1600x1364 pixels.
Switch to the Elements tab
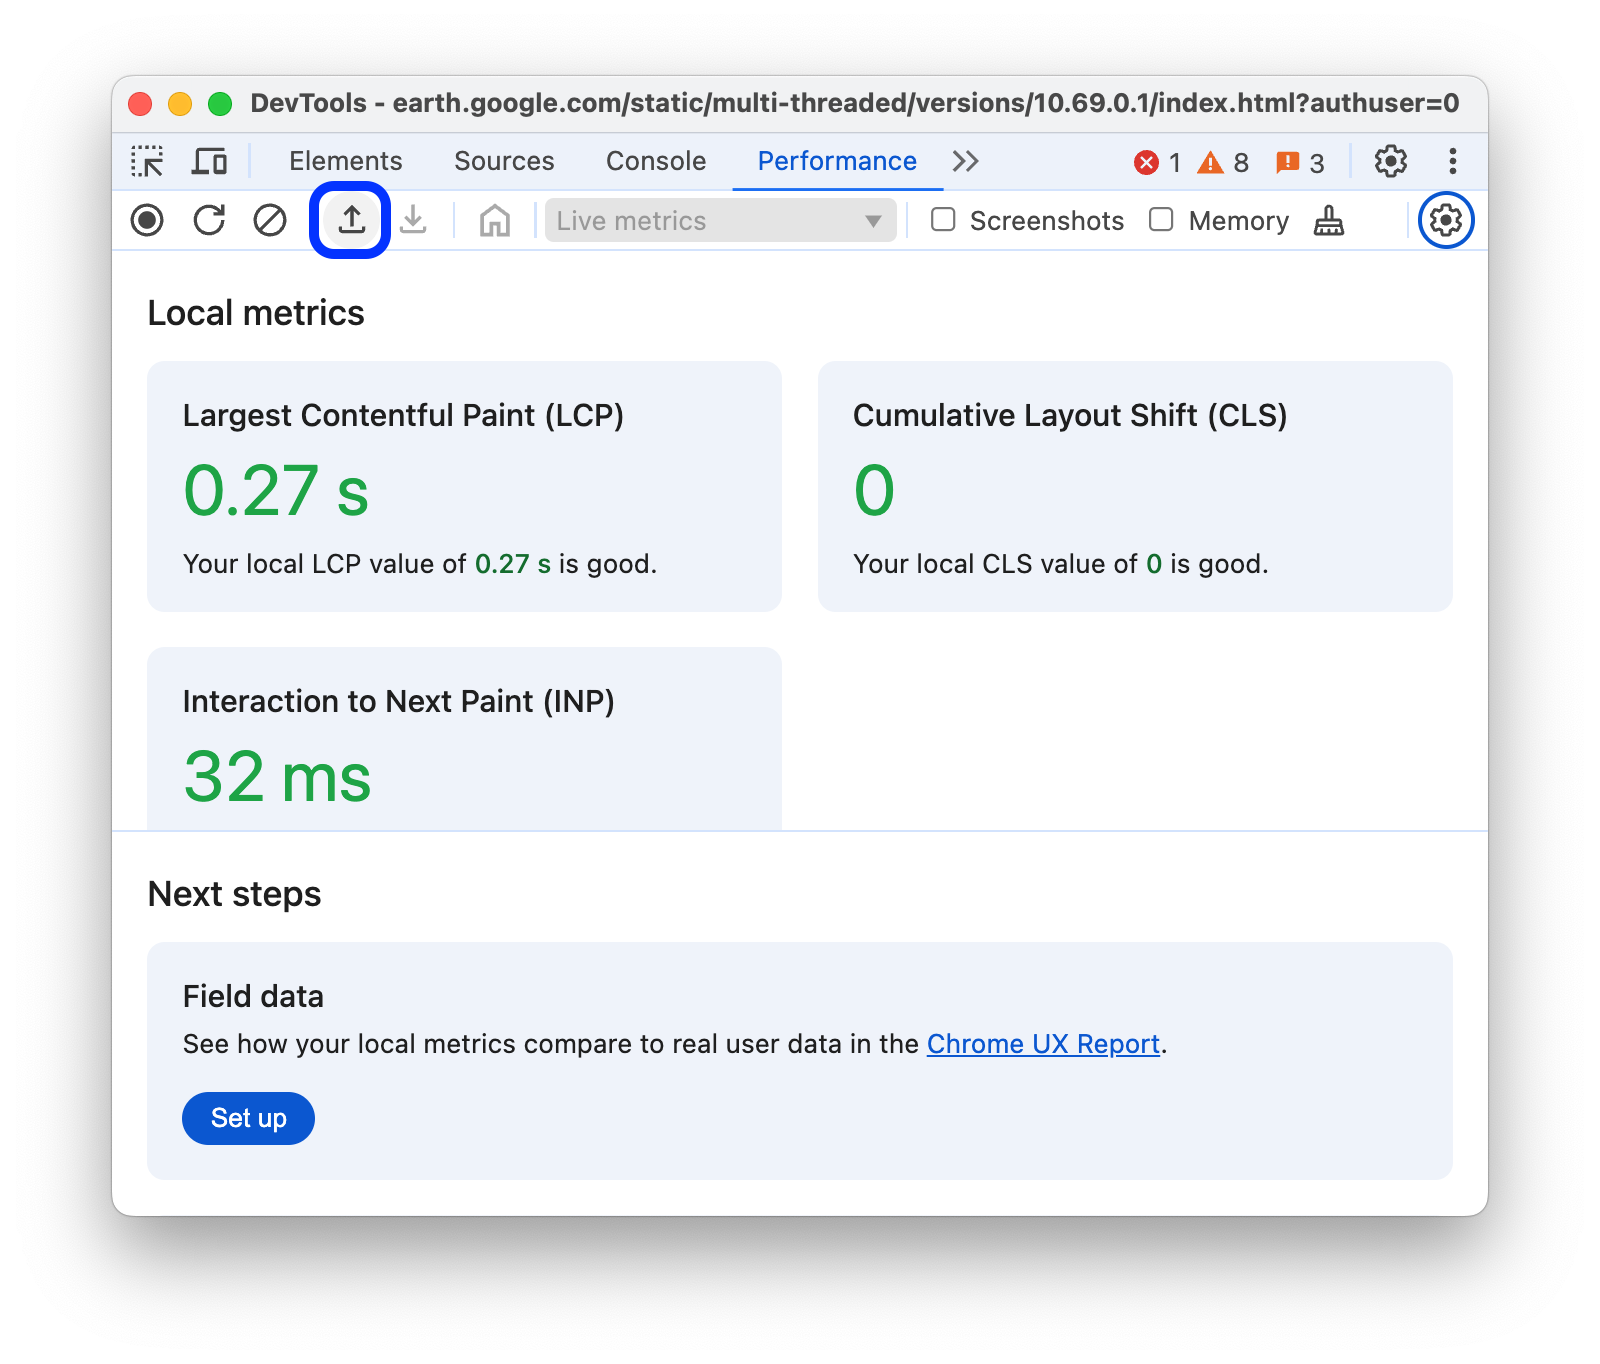tap(344, 161)
